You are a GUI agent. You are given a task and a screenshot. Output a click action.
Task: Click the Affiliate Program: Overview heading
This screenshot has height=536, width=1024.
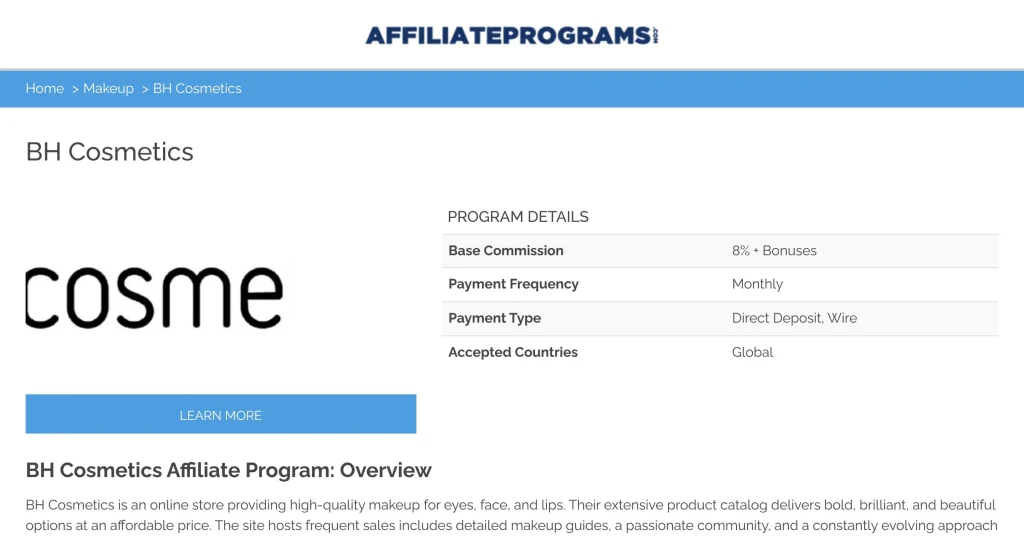point(229,470)
